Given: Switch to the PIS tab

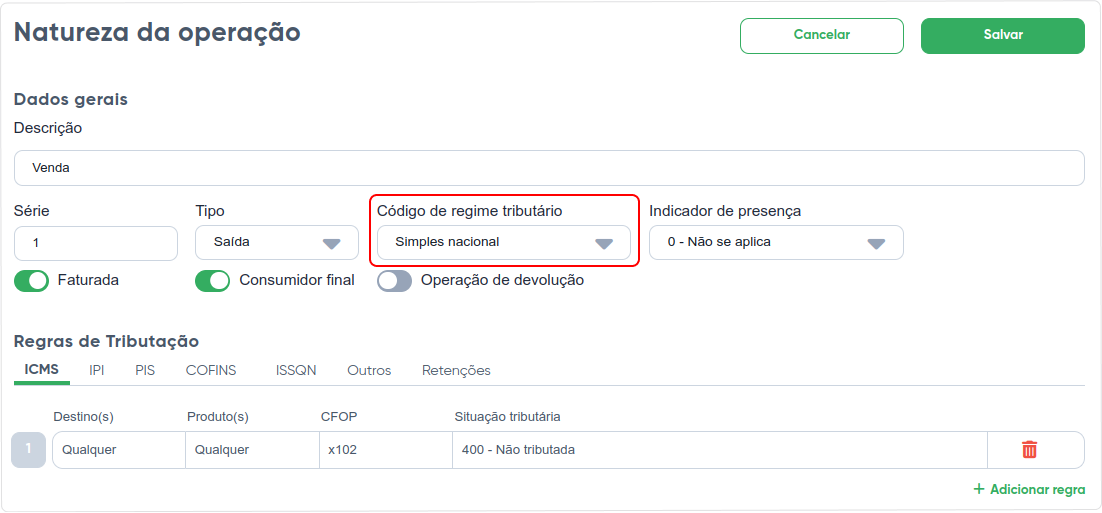Looking at the screenshot, I should click(x=145, y=370).
